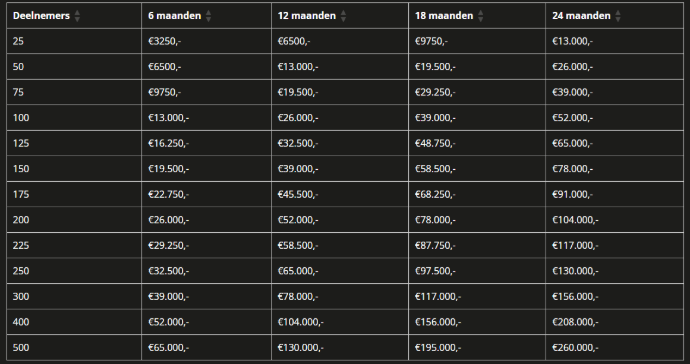This screenshot has height=364, width=690.
Task: Click the €87.750,- price cell
Action: [x=477, y=246]
